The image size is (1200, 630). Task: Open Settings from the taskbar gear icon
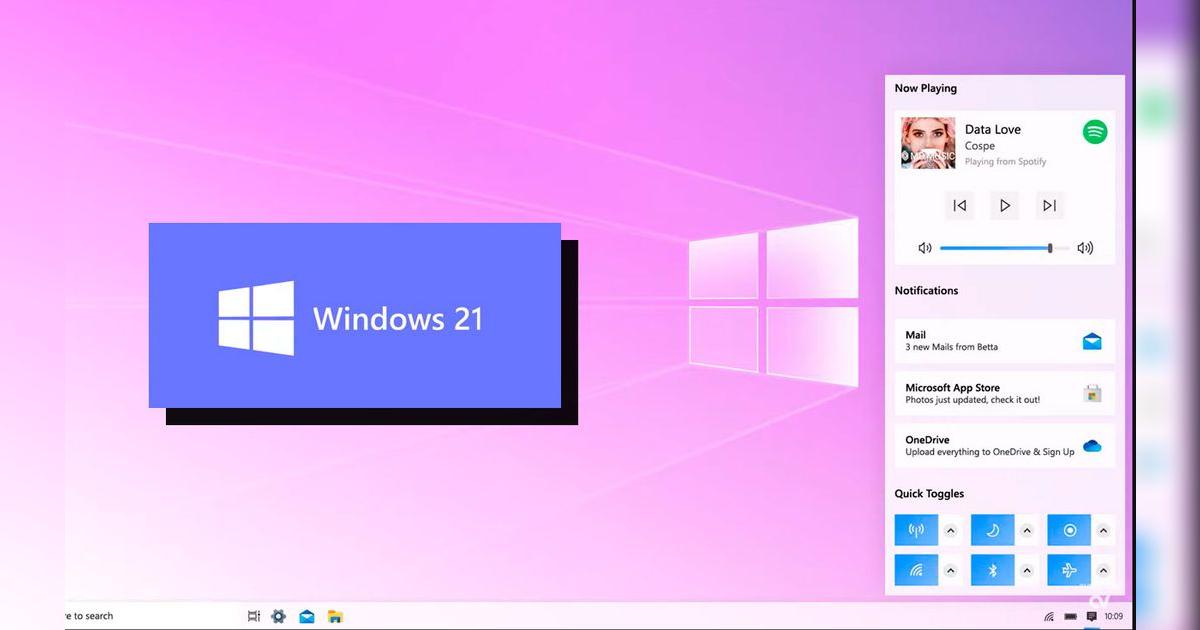tap(278, 616)
